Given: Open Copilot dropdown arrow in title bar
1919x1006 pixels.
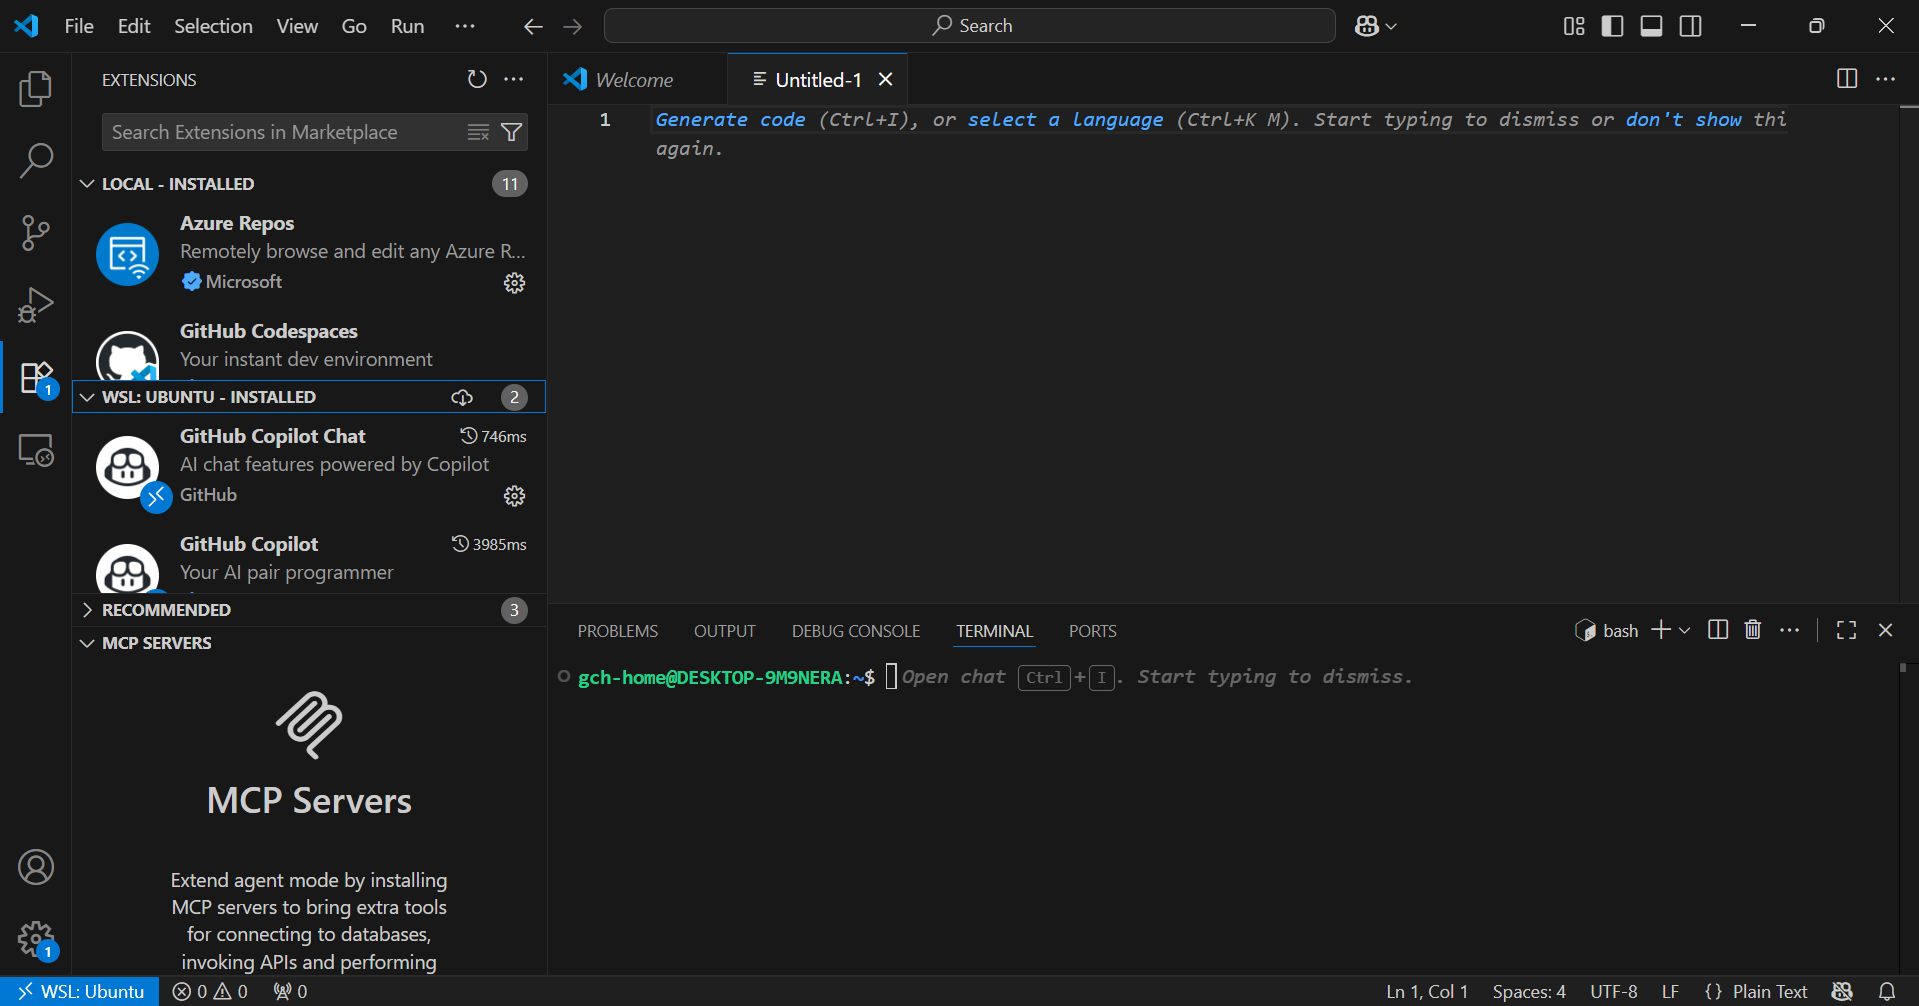Looking at the screenshot, I should pos(1391,27).
